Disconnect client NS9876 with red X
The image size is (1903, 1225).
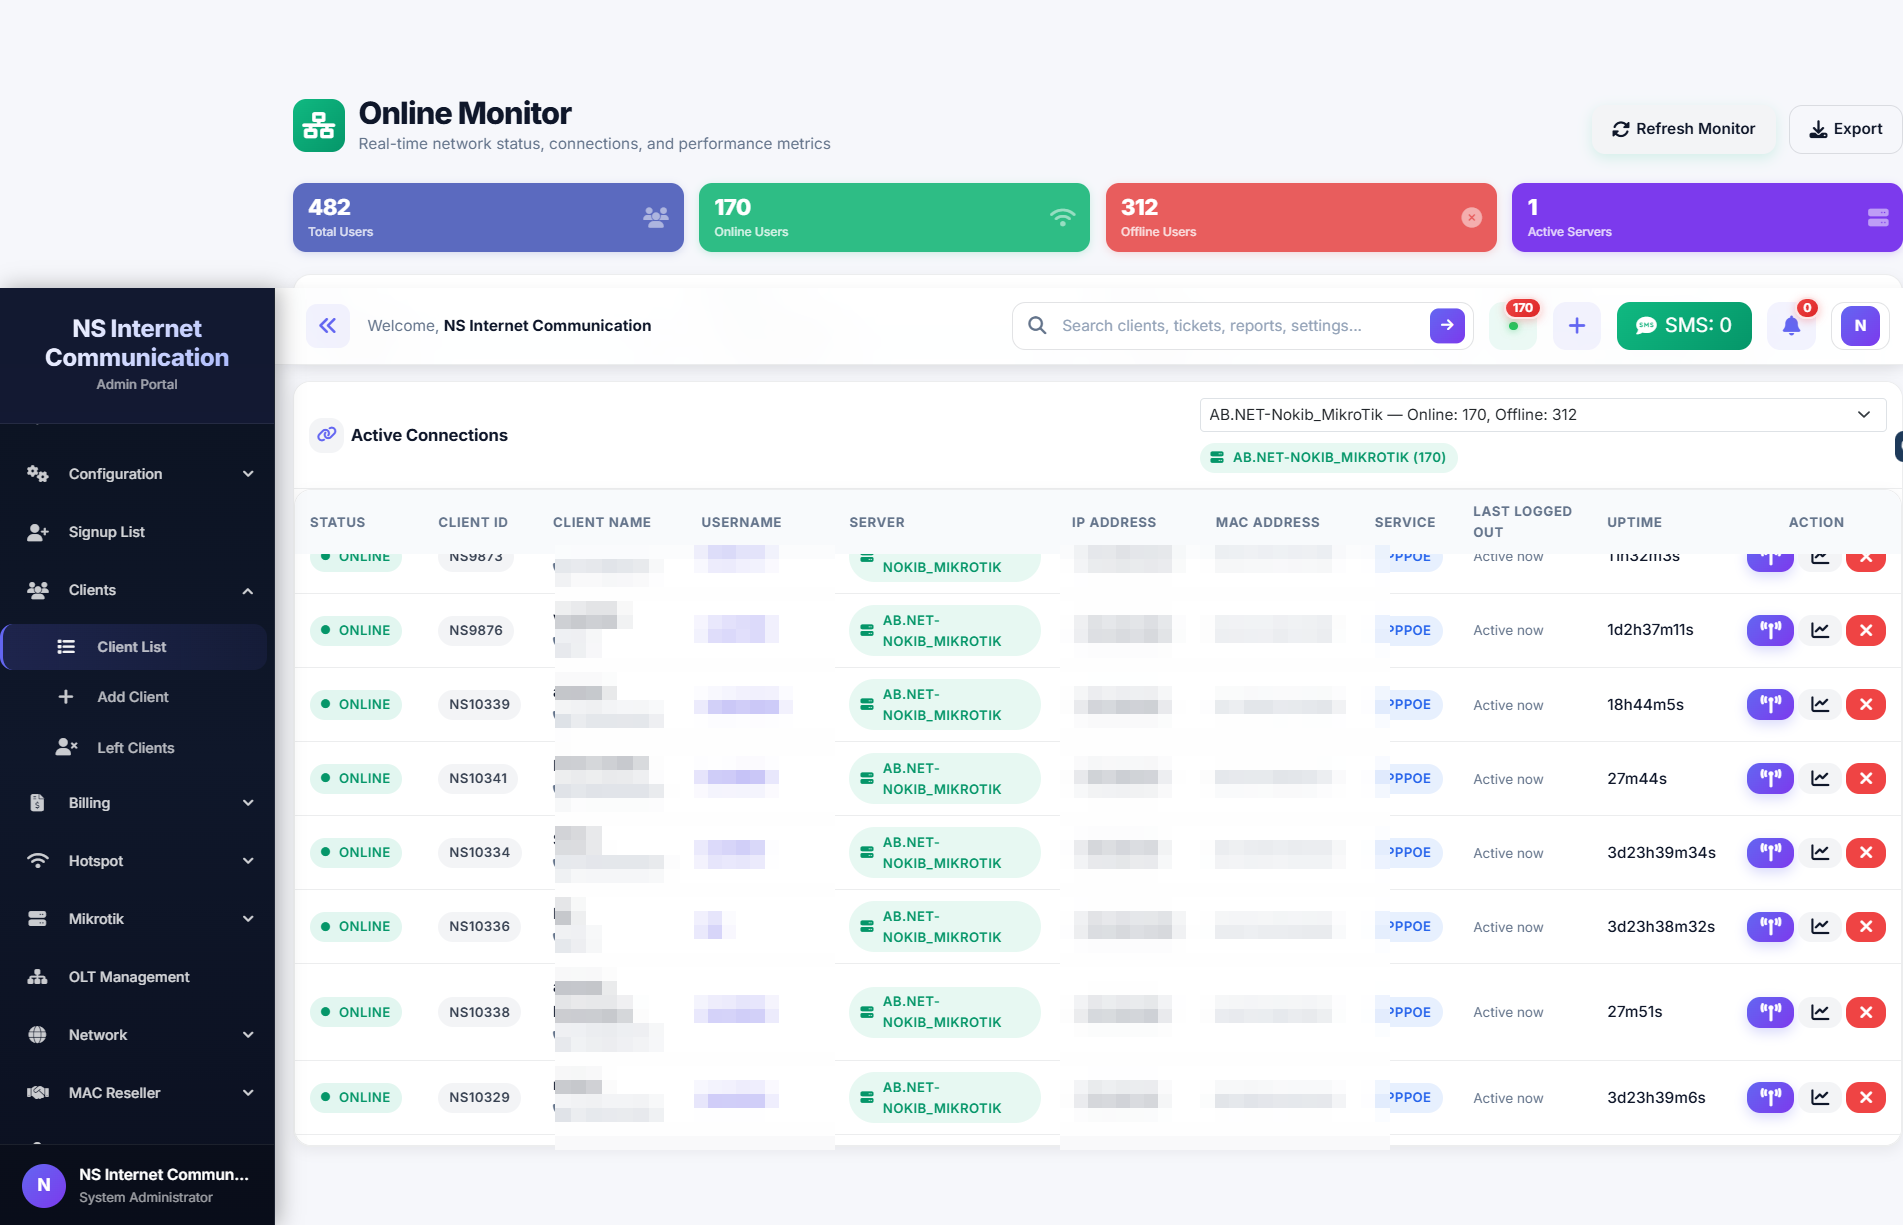click(1866, 630)
